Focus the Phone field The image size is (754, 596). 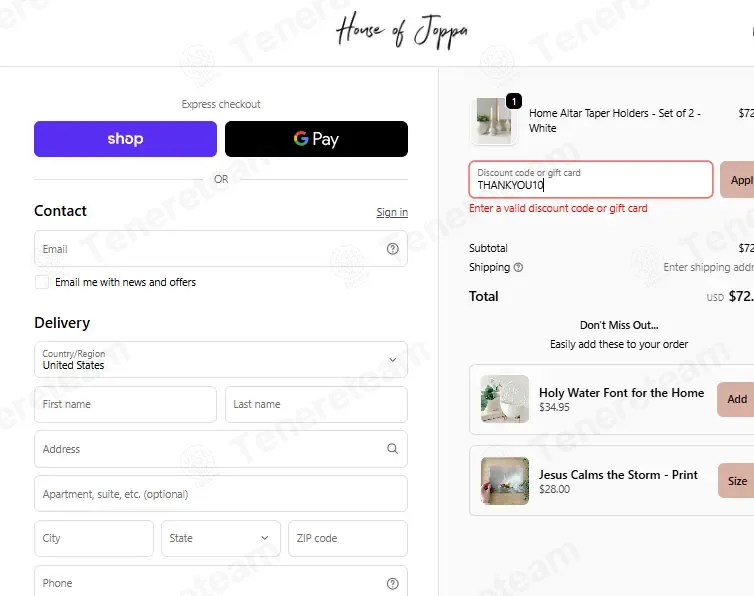pos(221,581)
